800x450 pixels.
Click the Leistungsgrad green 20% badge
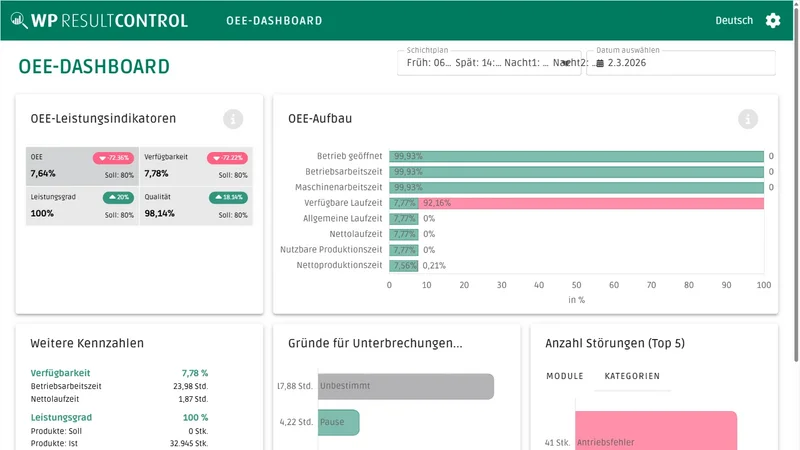[118, 197]
